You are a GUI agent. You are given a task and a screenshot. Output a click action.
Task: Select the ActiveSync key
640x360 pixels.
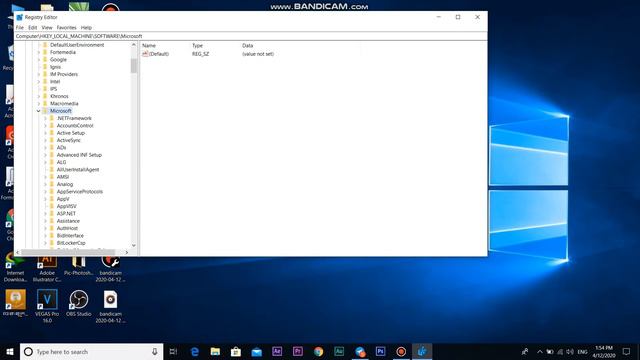click(x=68, y=140)
